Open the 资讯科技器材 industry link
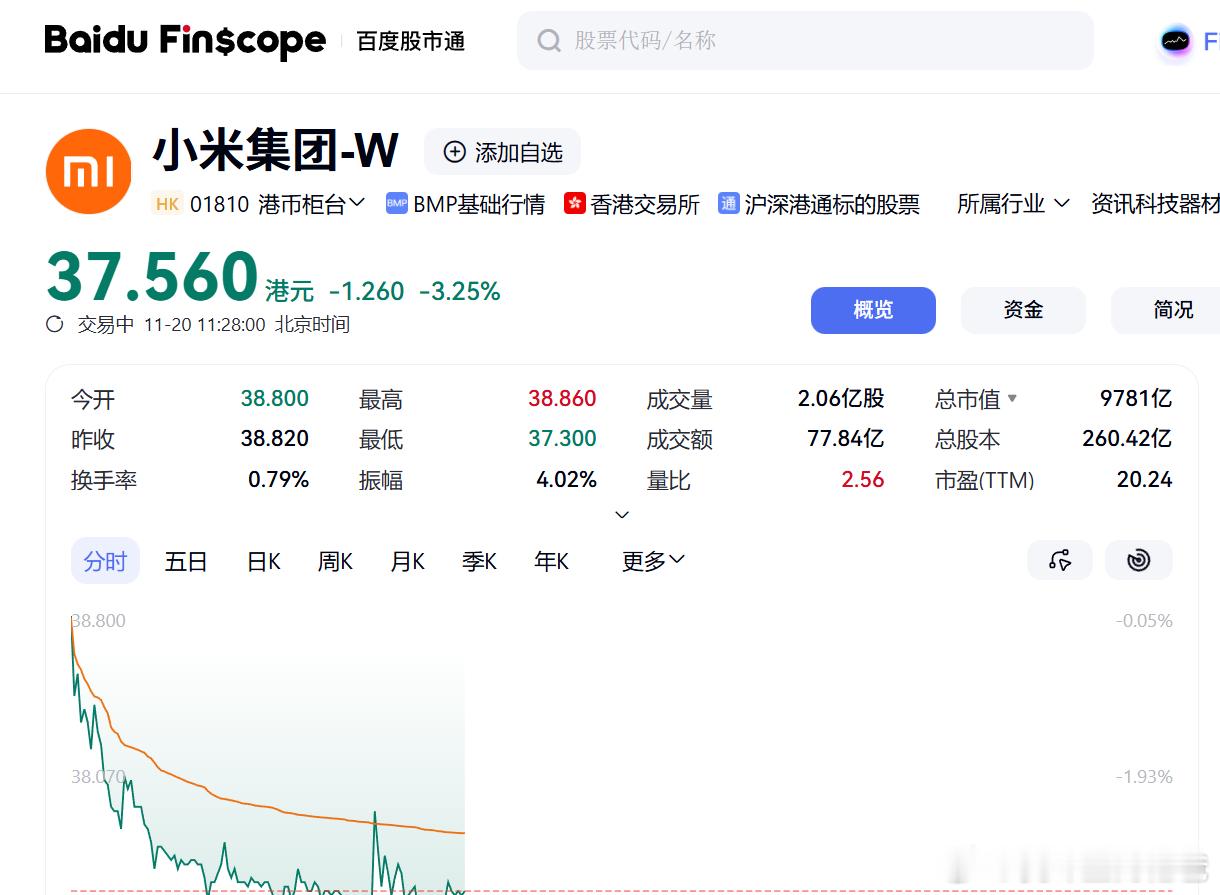 [1155, 204]
